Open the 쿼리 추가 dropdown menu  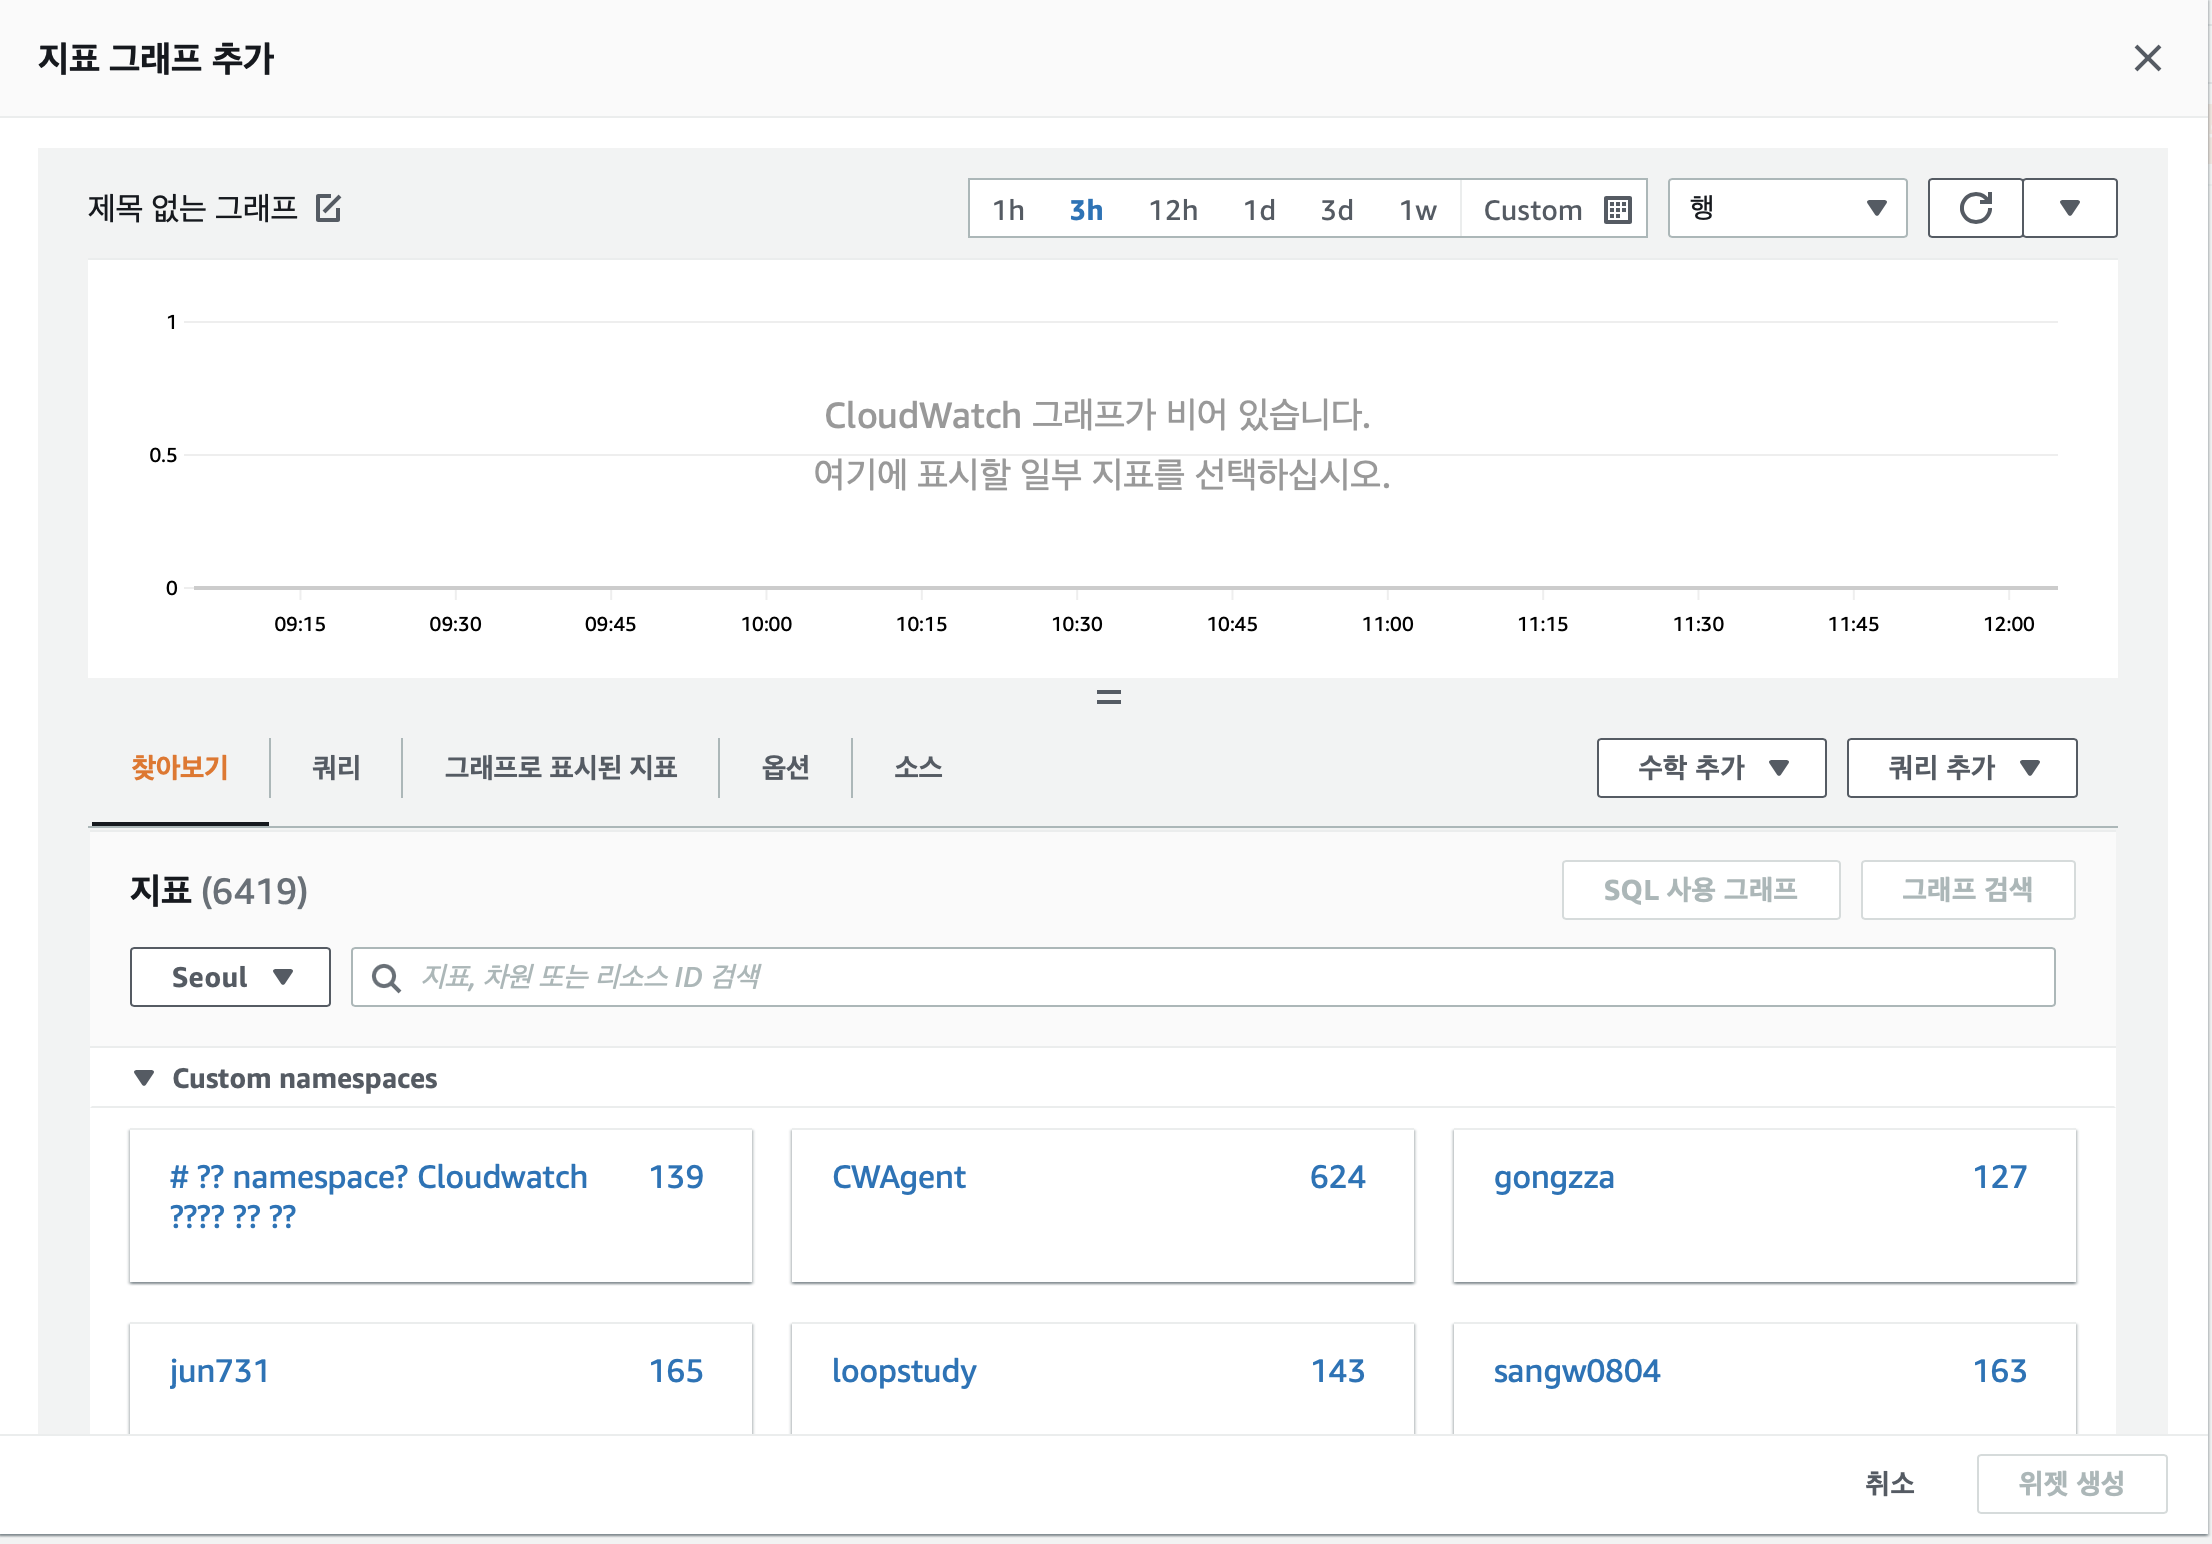click(1961, 768)
